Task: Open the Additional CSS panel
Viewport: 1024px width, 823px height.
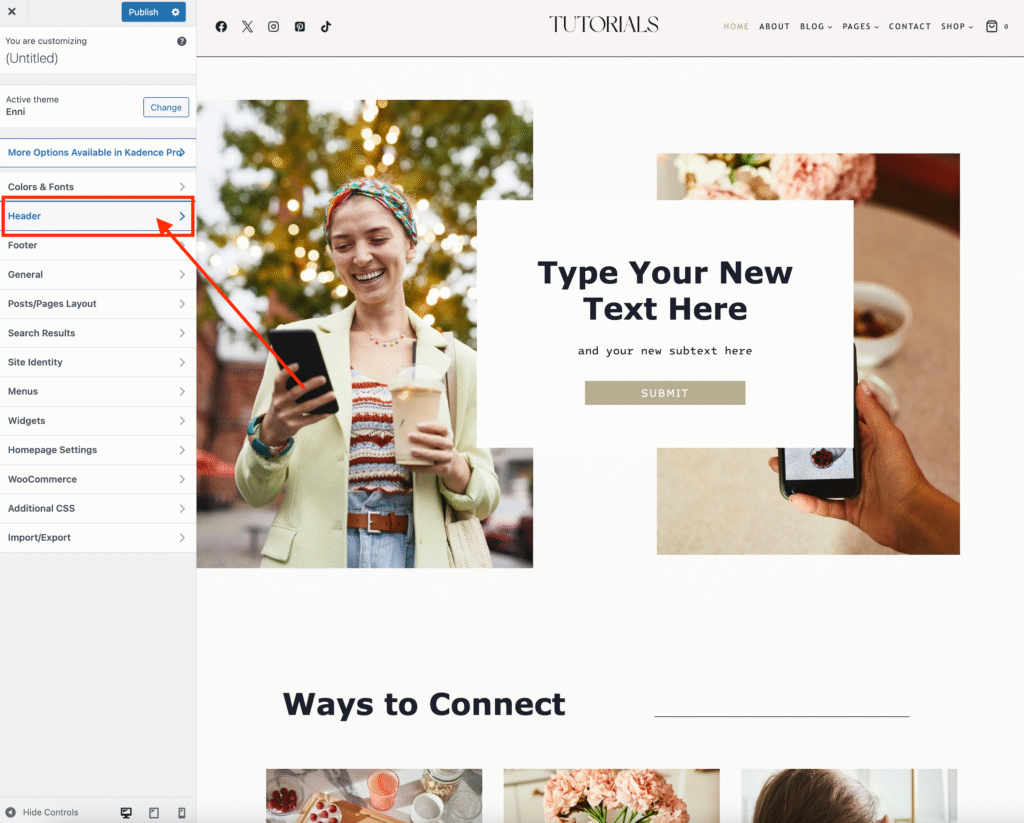Action: click(97, 508)
